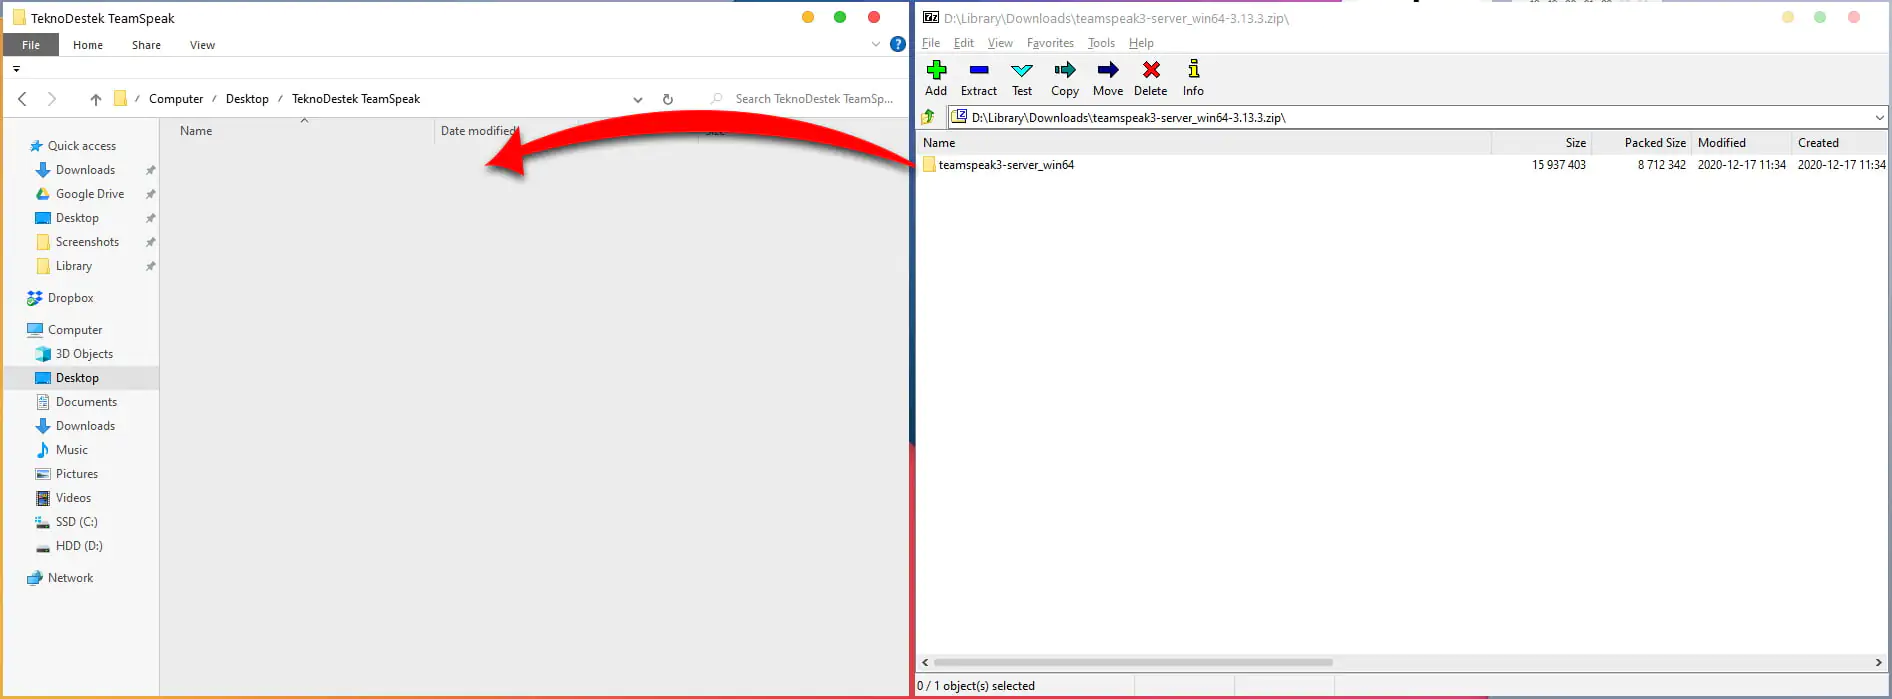Go back in File Explorer
This screenshot has width=1892, height=699.
point(23,99)
